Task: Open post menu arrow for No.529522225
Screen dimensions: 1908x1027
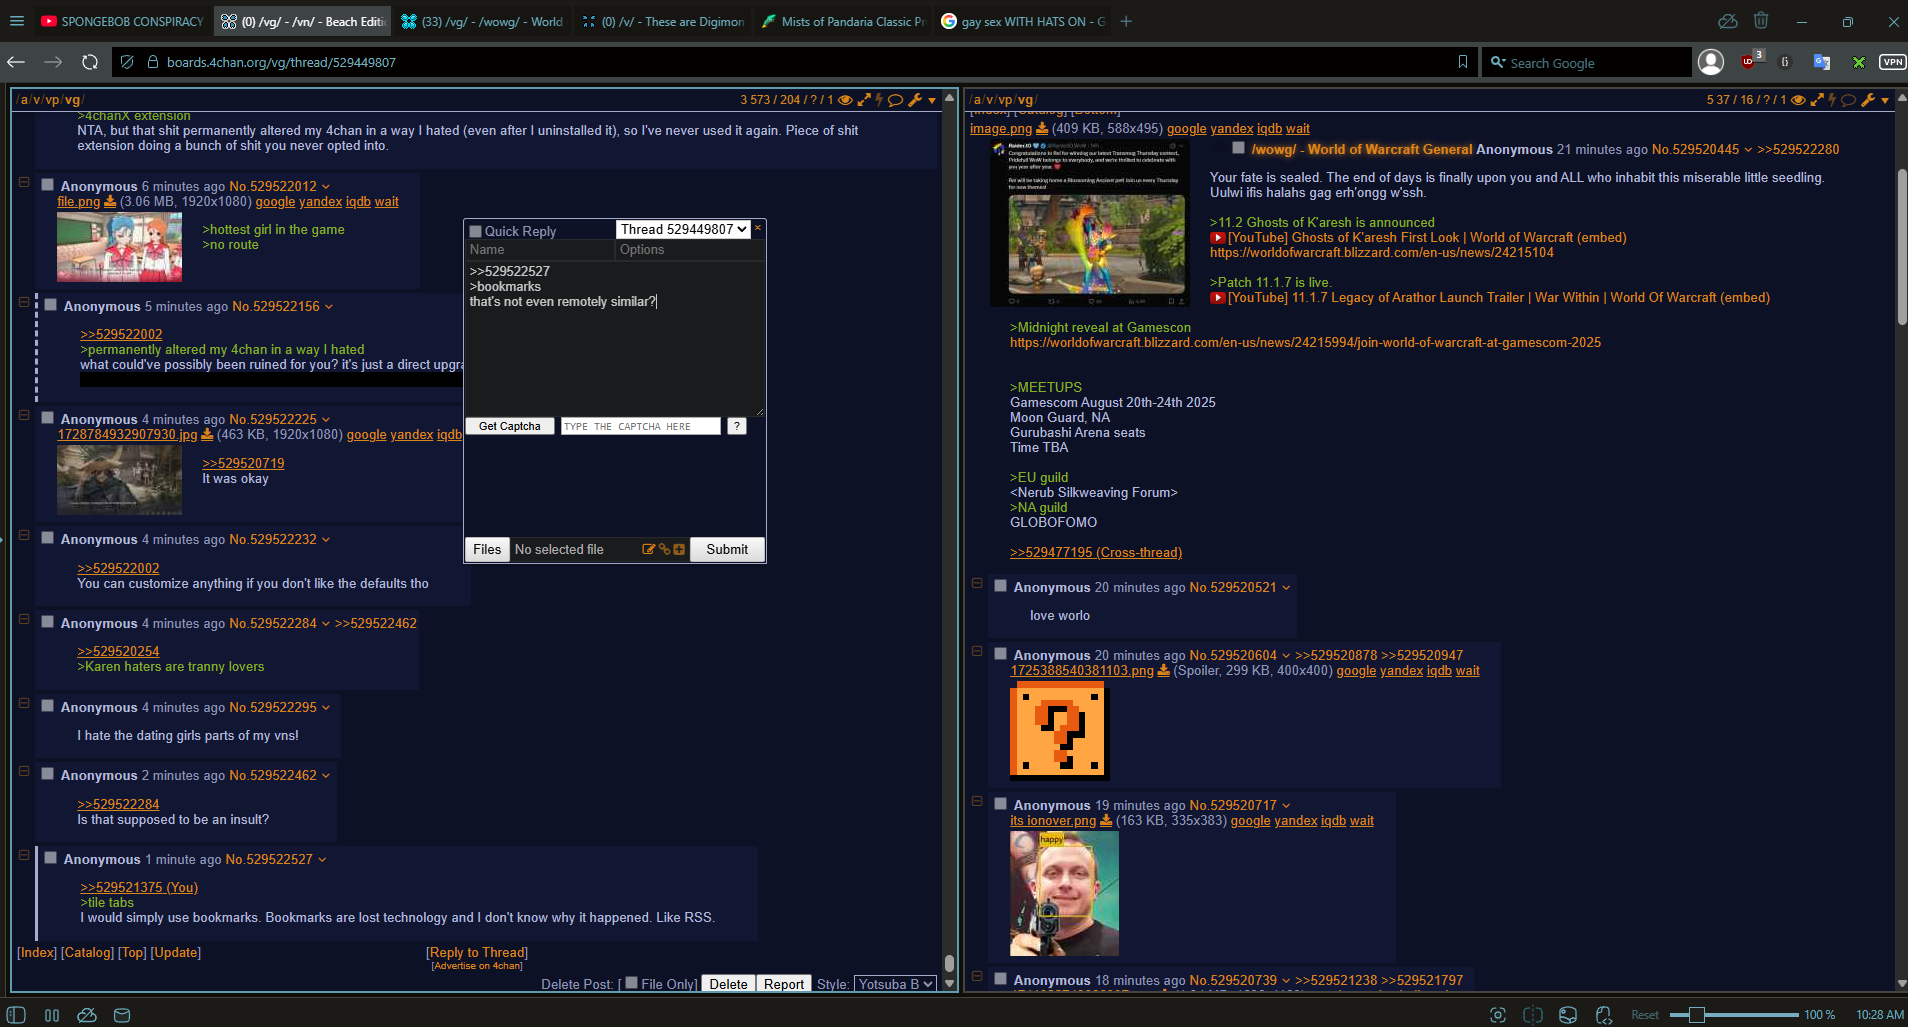Action: tap(326, 420)
